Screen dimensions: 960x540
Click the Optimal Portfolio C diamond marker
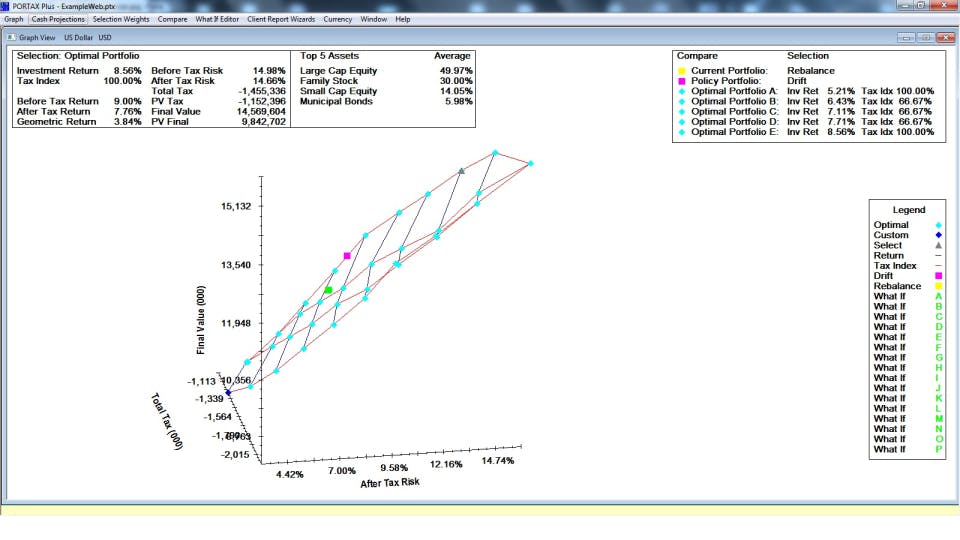pos(681,111)
